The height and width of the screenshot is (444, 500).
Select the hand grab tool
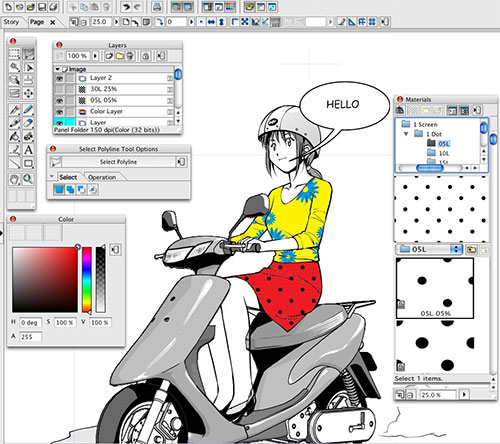point(14,179)
